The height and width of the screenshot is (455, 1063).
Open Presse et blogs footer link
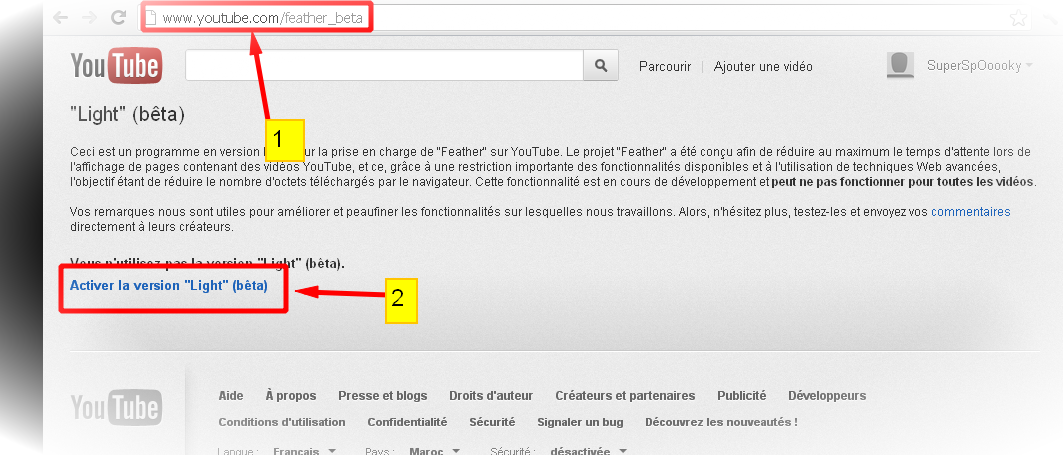coord(383,395)
